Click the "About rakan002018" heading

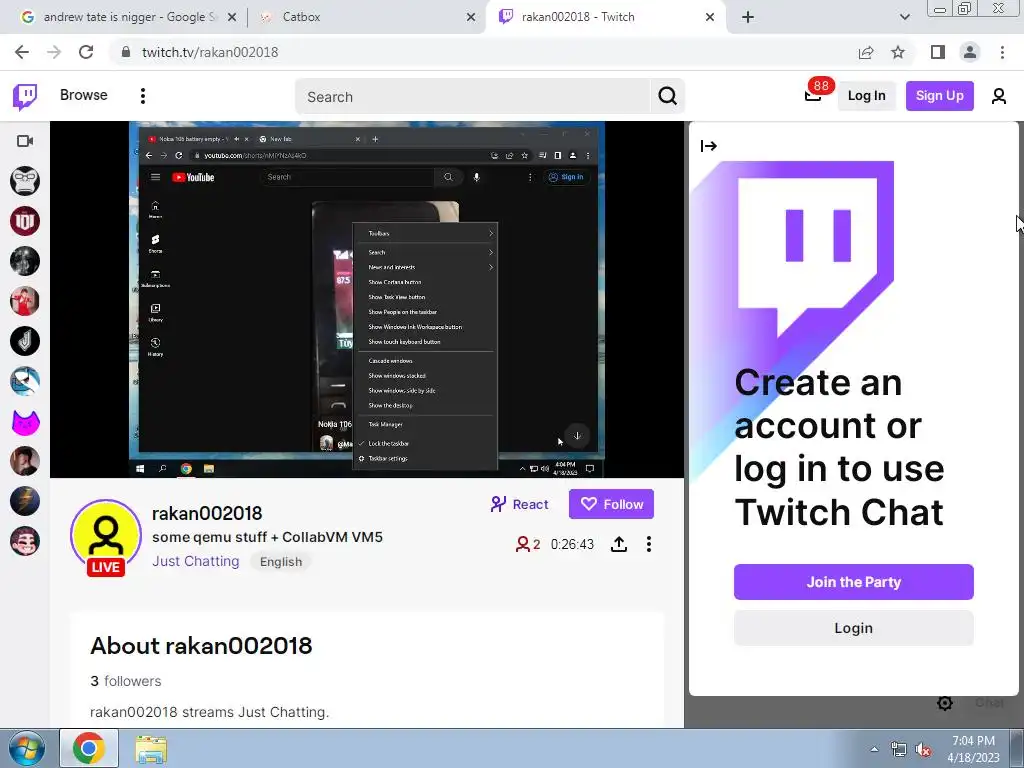[201, 646]
